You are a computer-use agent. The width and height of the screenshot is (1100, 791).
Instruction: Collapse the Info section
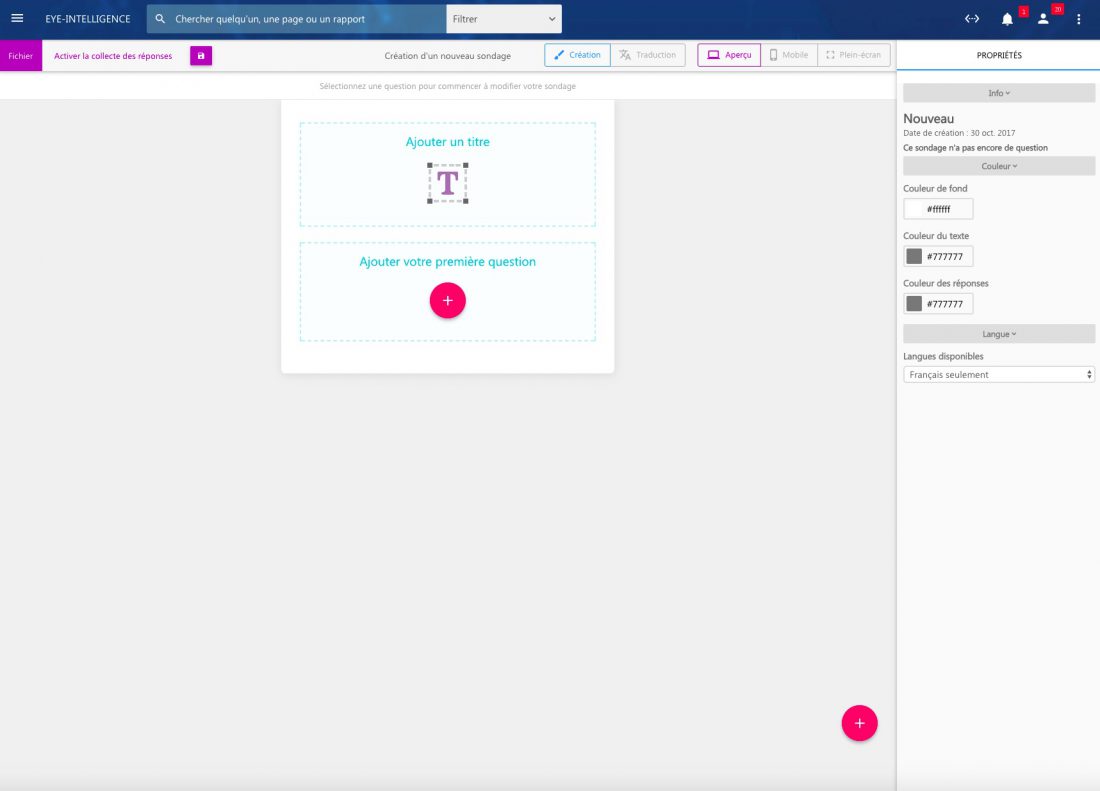pyautogui.click(x=999, y=93)
